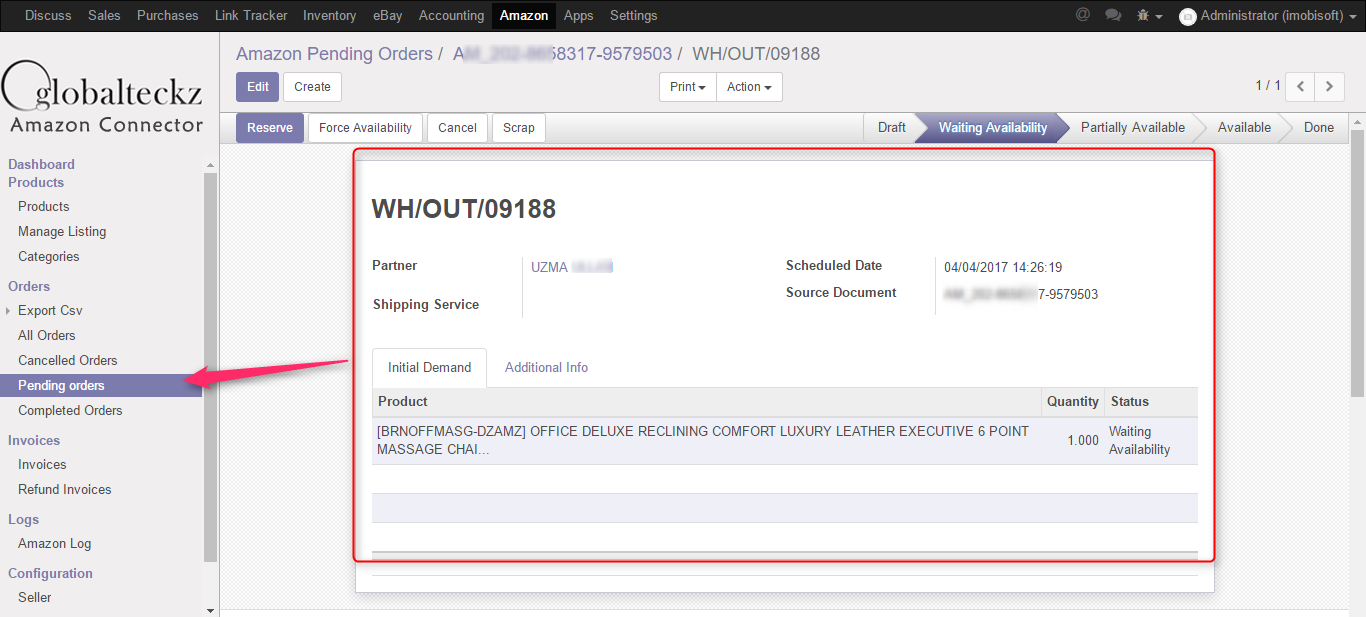Switch to Initial Demand tab
Screen dimensions: 1366x617
point(430,368)
